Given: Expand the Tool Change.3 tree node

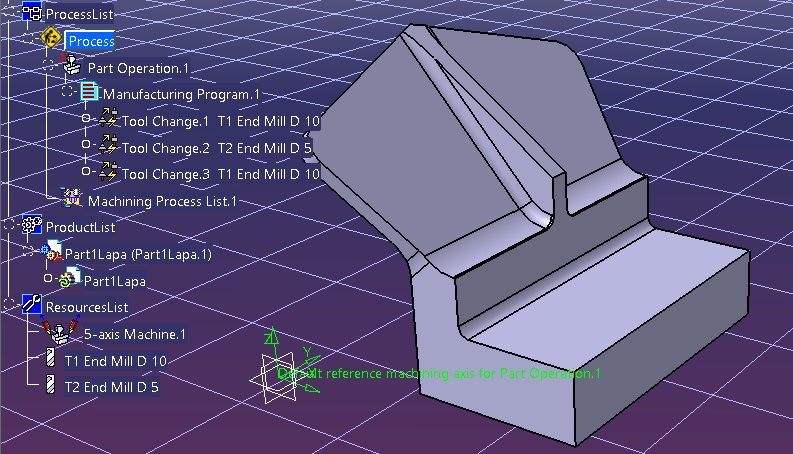Looking at the screenshot, I should point(87,172).
